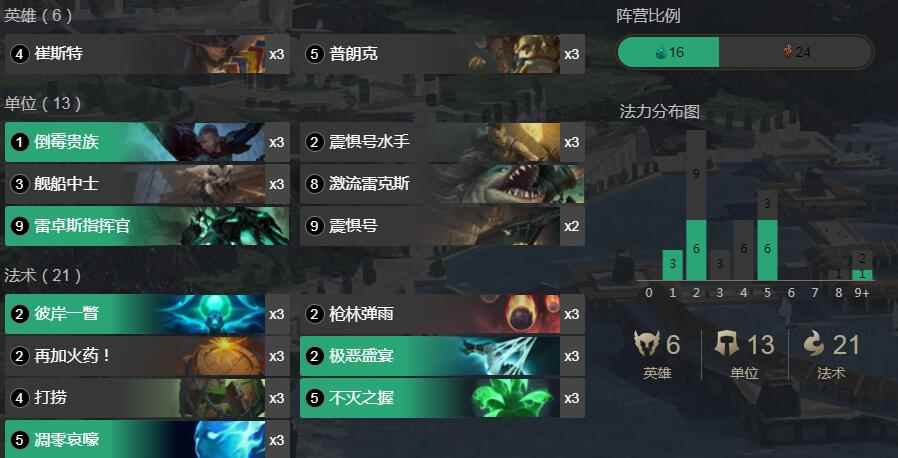Click the Twisted Fate 崔斯特 champion card
The width and height of the screenshot is (898, 458).
pos(147,54)
